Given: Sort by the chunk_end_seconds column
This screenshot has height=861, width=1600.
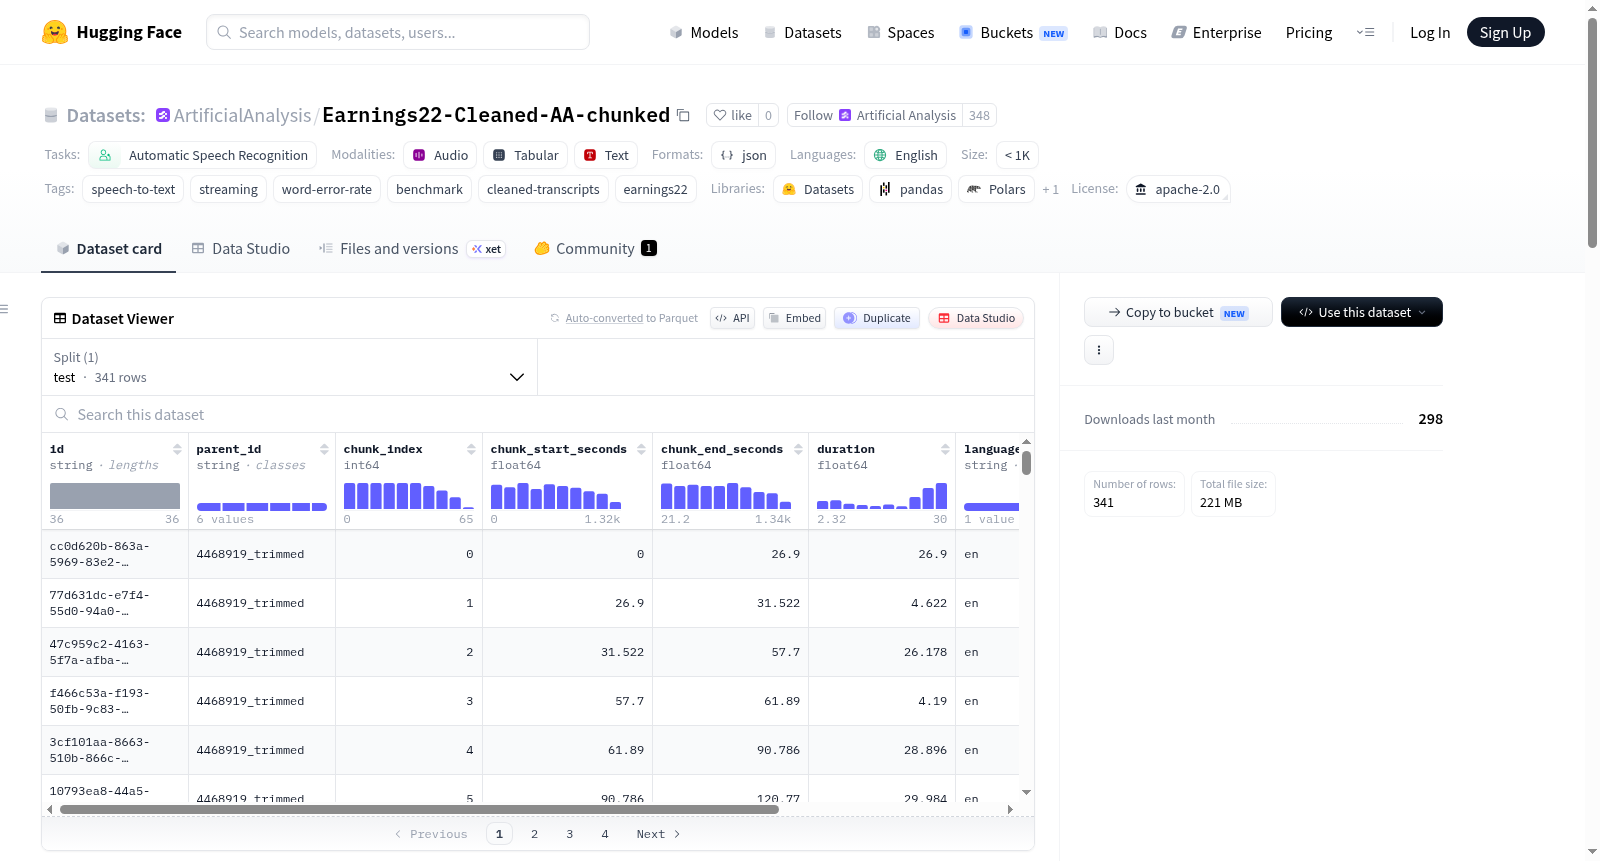Looking at the screenshot, I should pos(798,449).
